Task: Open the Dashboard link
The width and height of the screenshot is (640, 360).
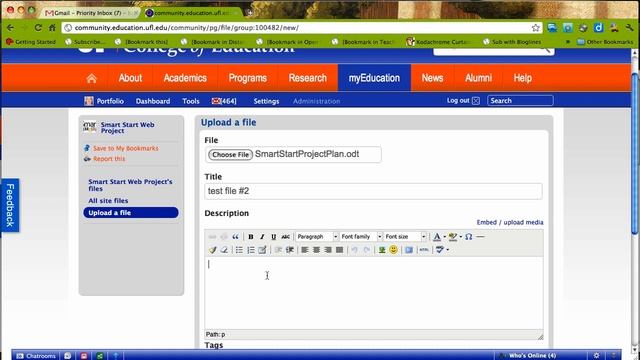Action: click(x=153, y=101)
